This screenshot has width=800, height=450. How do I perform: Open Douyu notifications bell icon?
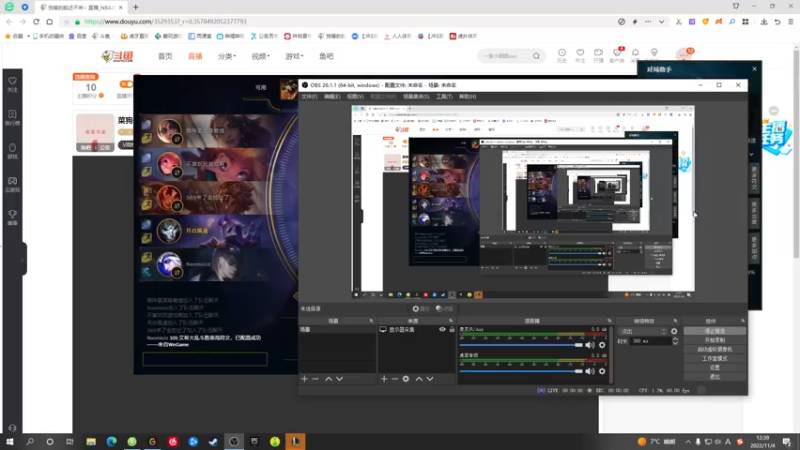point(635,55)
